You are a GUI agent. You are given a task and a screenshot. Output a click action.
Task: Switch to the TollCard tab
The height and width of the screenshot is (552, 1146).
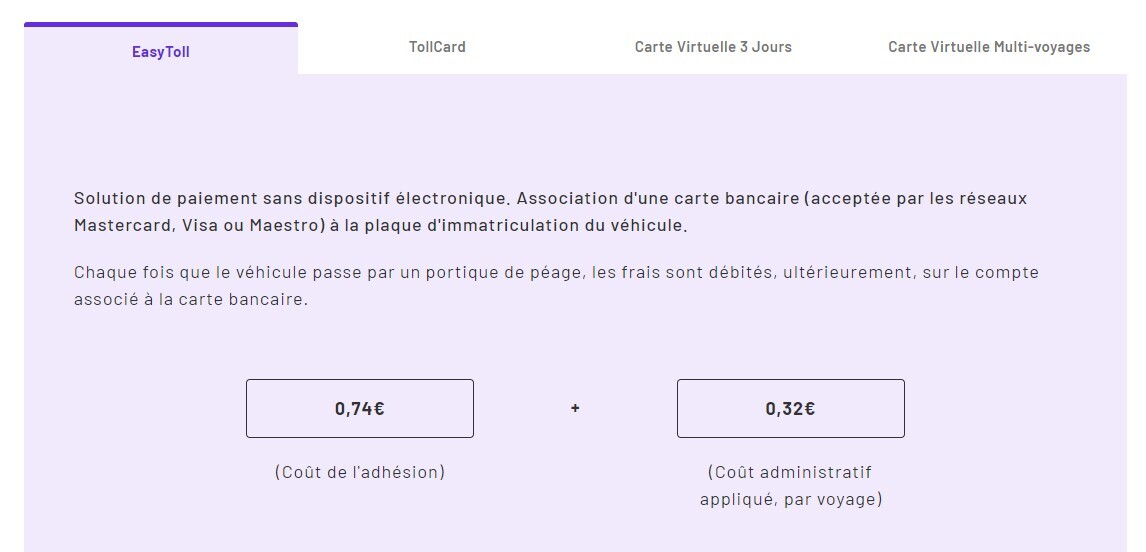[x=437, y=47]
